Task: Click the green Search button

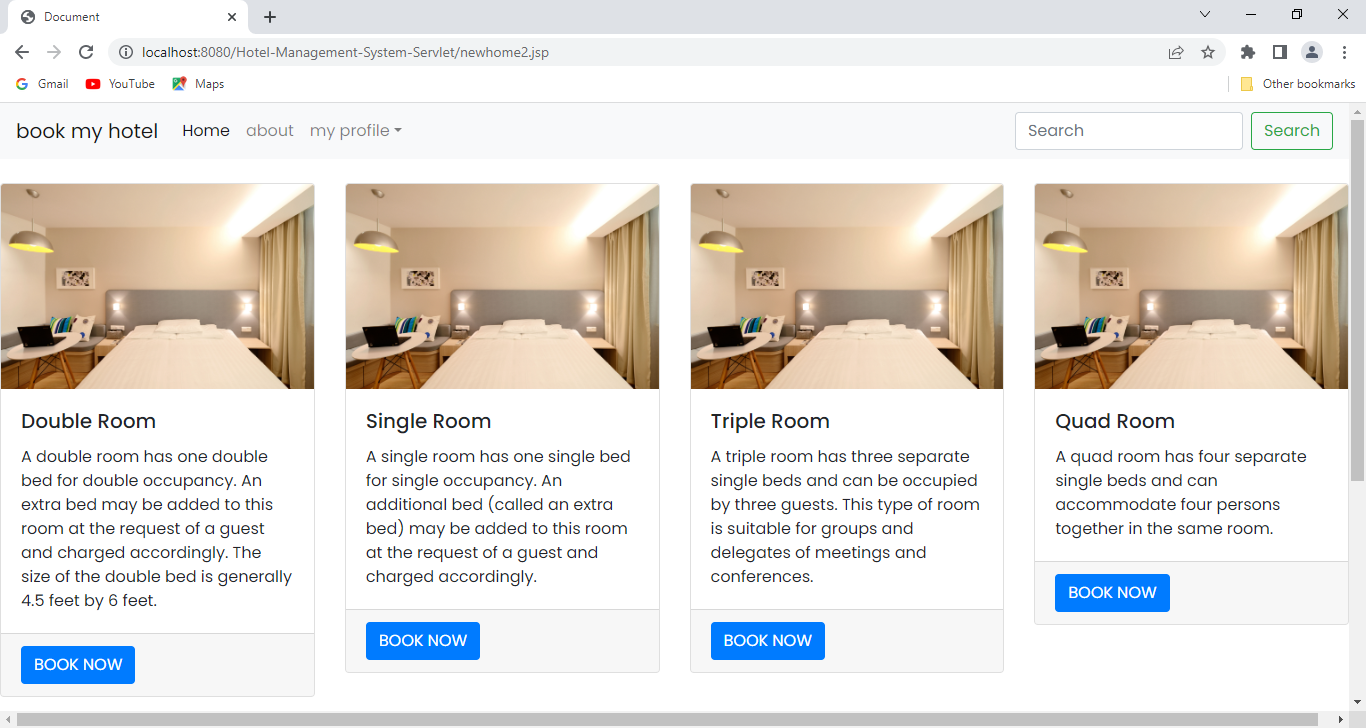Action: click(x=1292, y=131)
